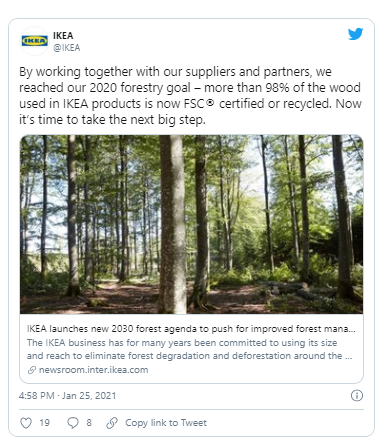Open the forest photo preview
386x446 pixels.
click(x=191, y=224)
